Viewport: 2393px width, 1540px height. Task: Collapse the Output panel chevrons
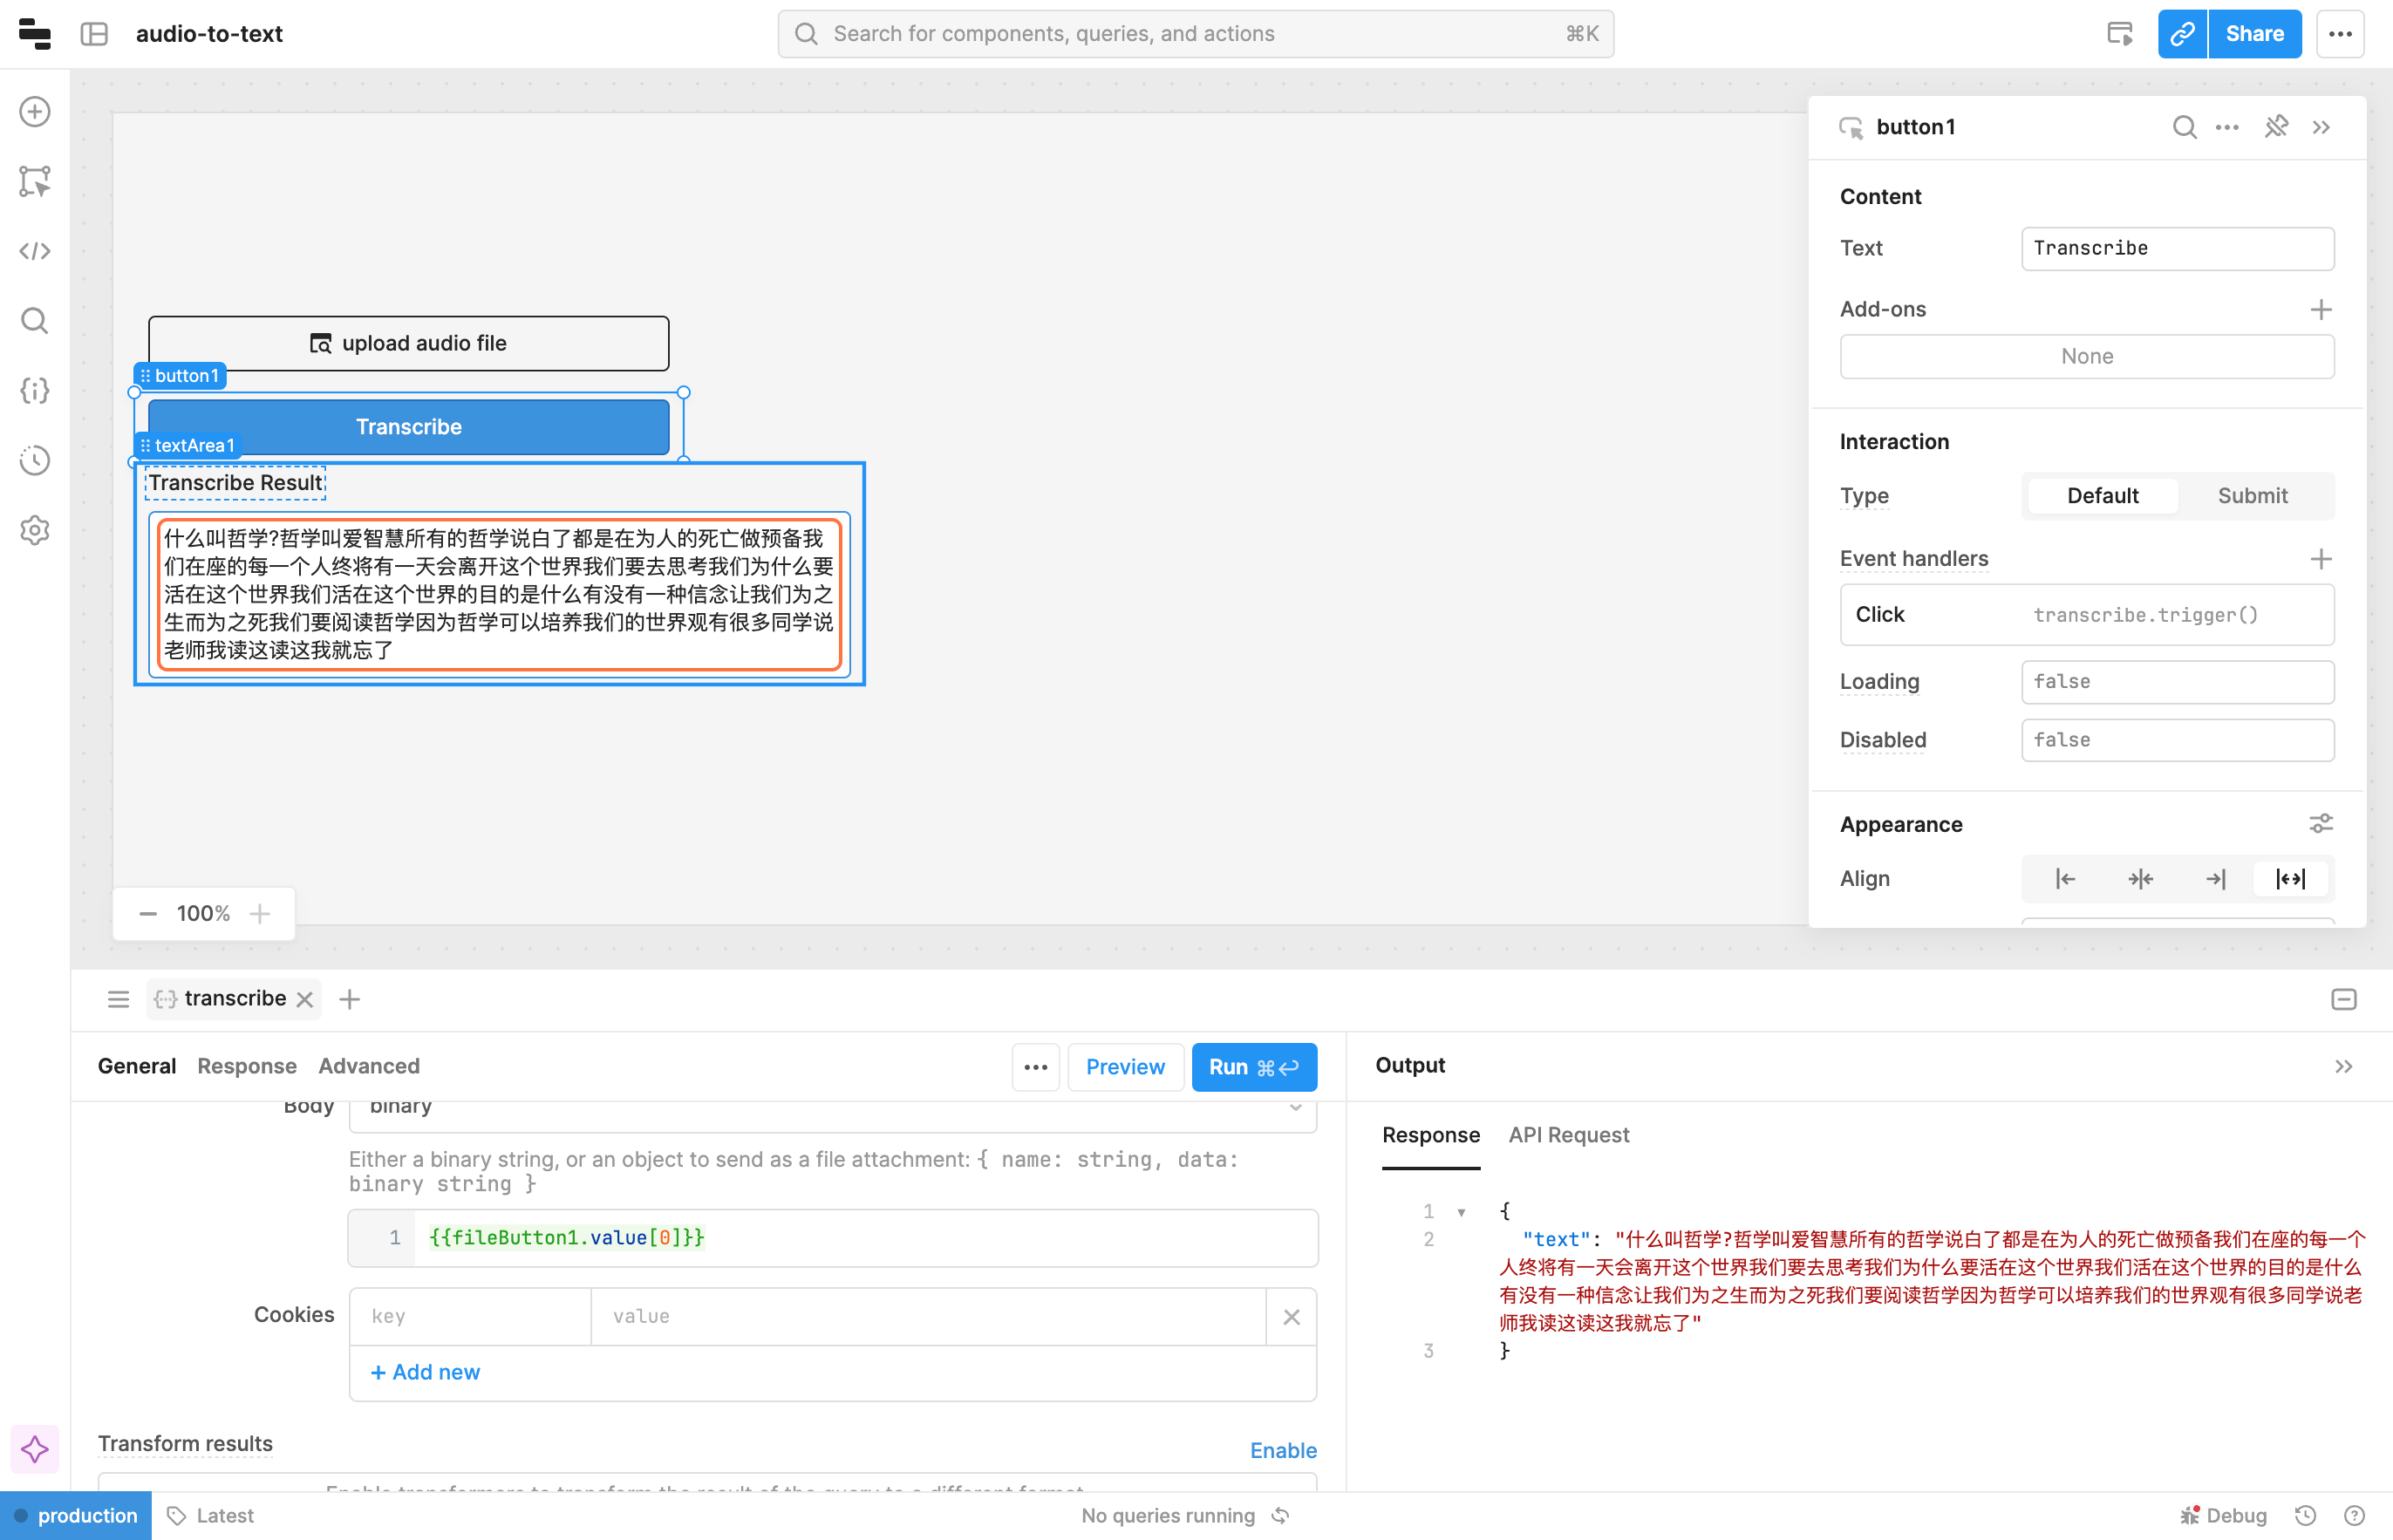pos(2343,1066)
